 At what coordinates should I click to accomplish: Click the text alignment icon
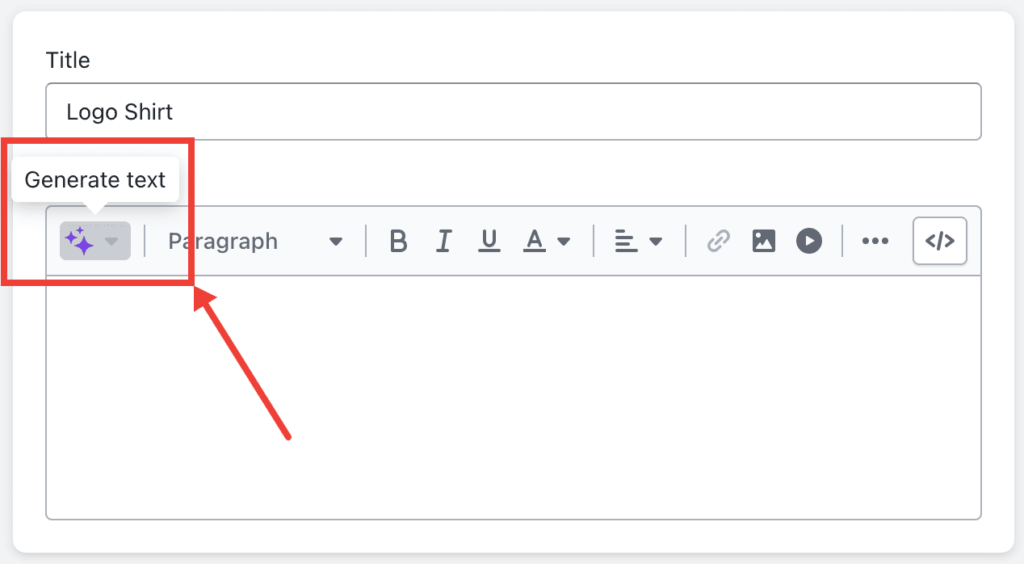pos(626,241)
